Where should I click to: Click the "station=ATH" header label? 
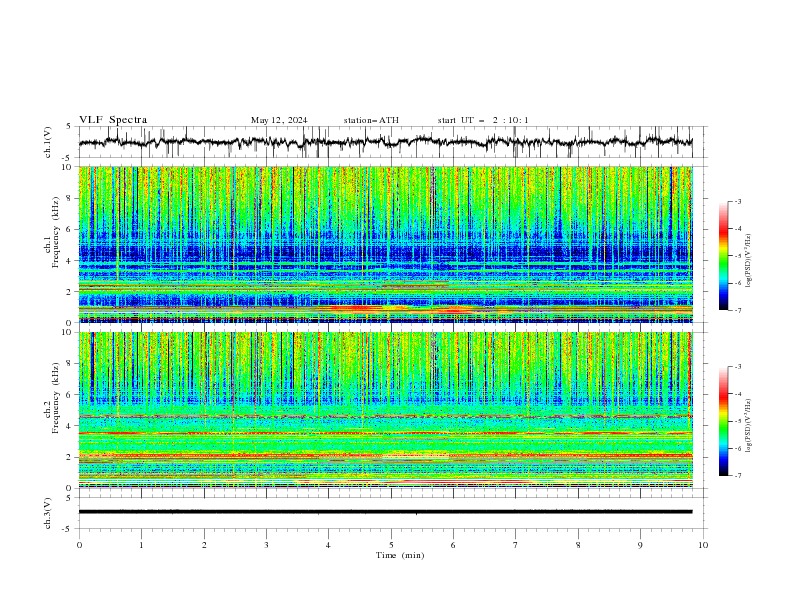371,120
